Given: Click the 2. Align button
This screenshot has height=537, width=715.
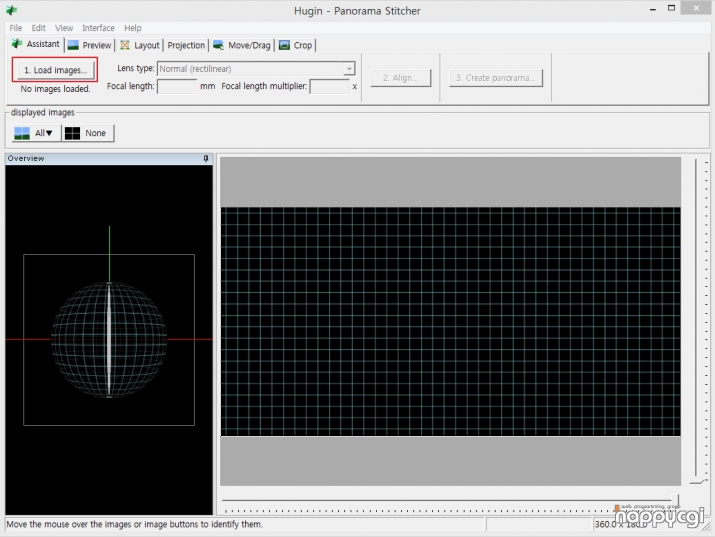Looking at the screenshot, I should pyautogui.click(x=400, y=78).
